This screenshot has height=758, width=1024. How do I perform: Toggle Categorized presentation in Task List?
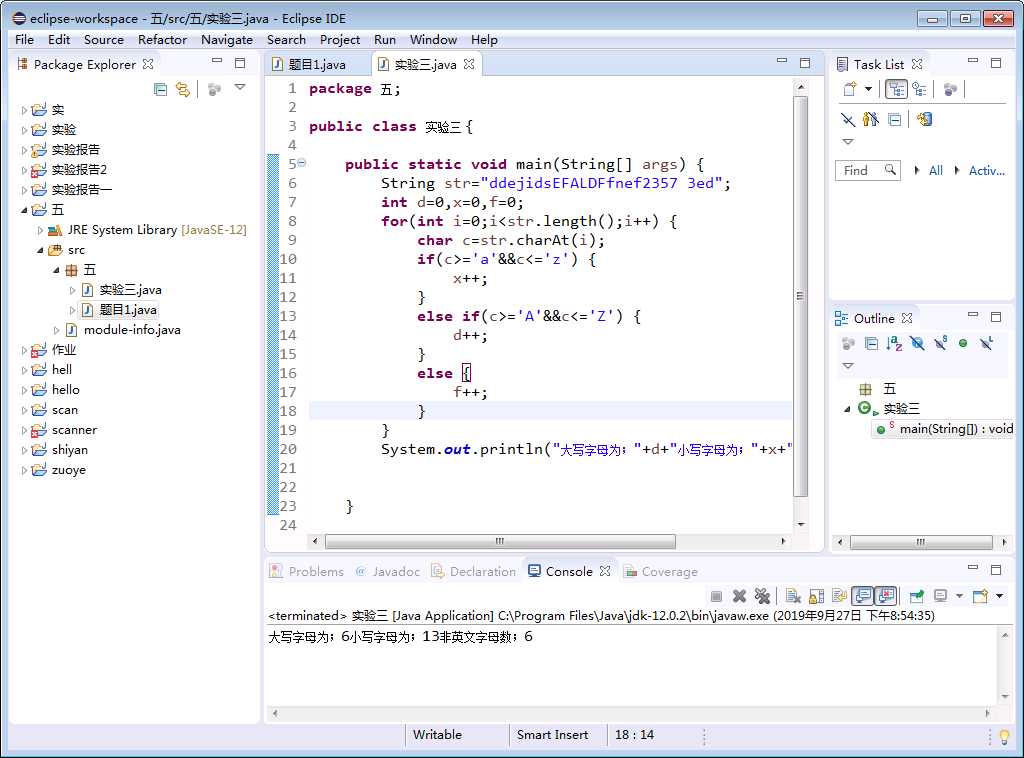[896, 89]
